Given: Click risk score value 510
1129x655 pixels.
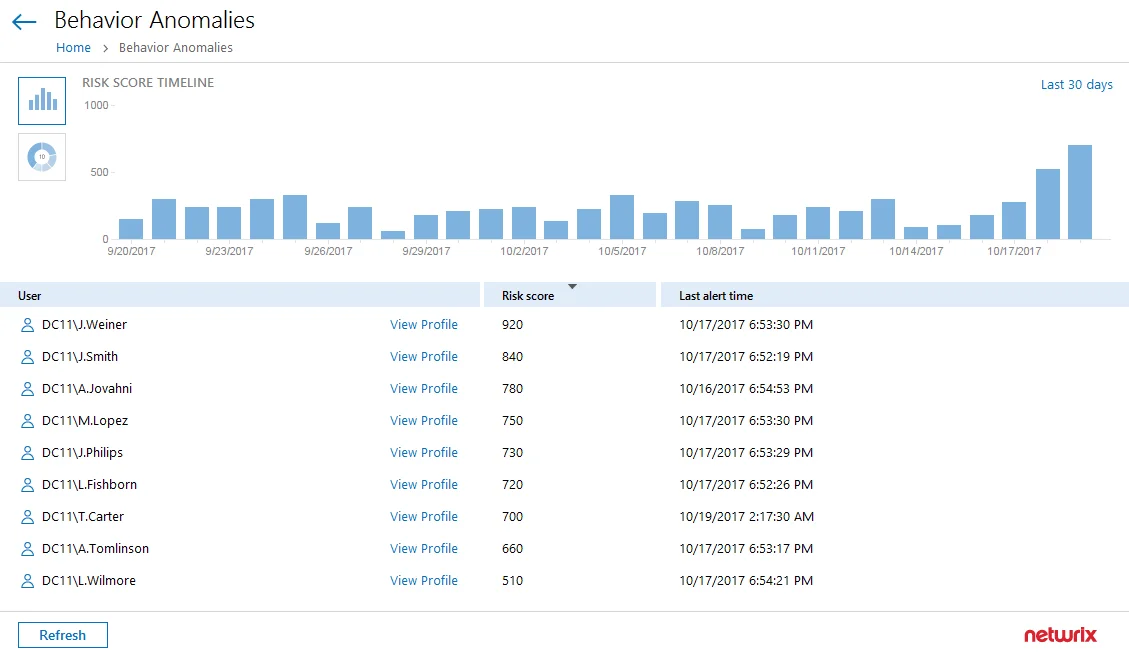Looking at the screenshot, I should point(513,580).
